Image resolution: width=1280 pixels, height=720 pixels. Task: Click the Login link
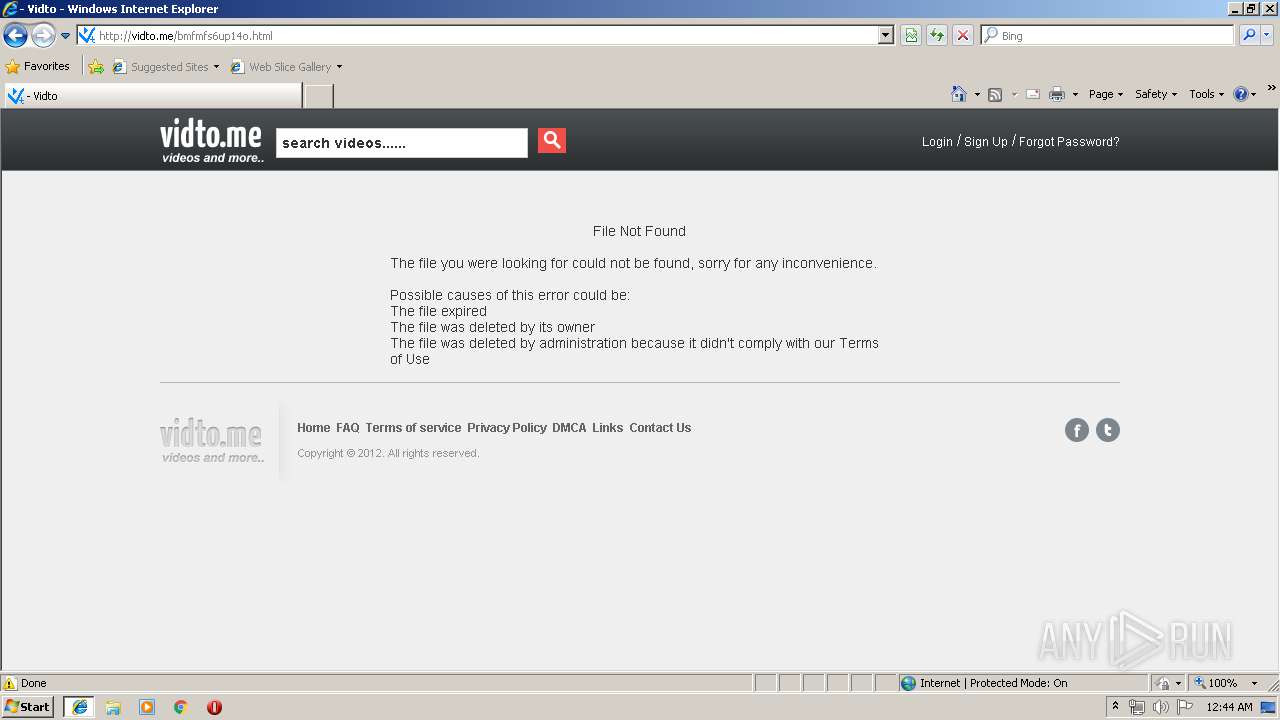937,142
